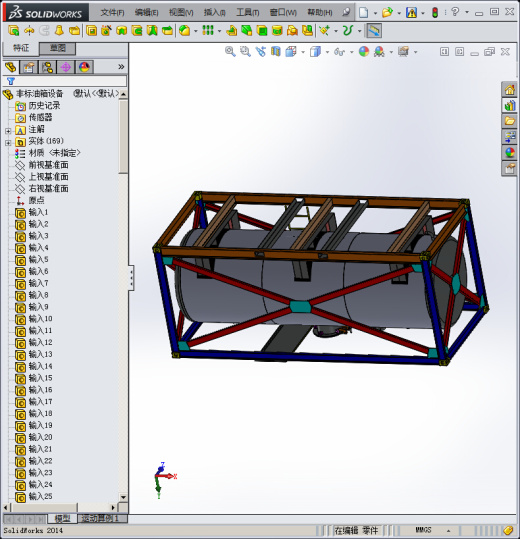Click the Revolved Boss icon in the features toolbar
The height and width of the screenshot is (539, 520).
[x=29, y=31]
